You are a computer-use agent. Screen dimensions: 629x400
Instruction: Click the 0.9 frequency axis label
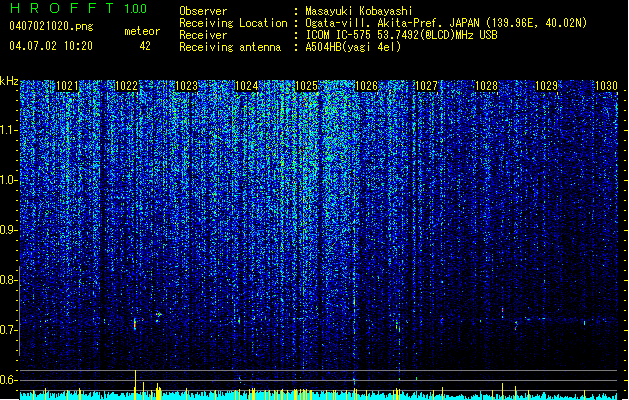point(9,230)
